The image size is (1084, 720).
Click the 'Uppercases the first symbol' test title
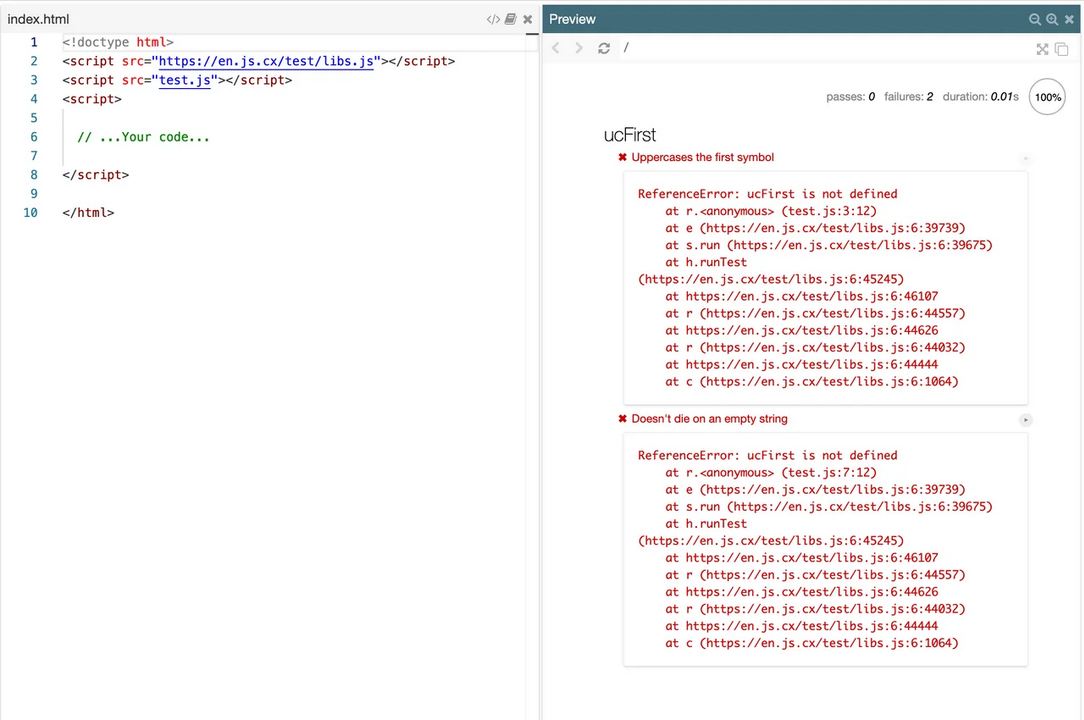[702, 157]
